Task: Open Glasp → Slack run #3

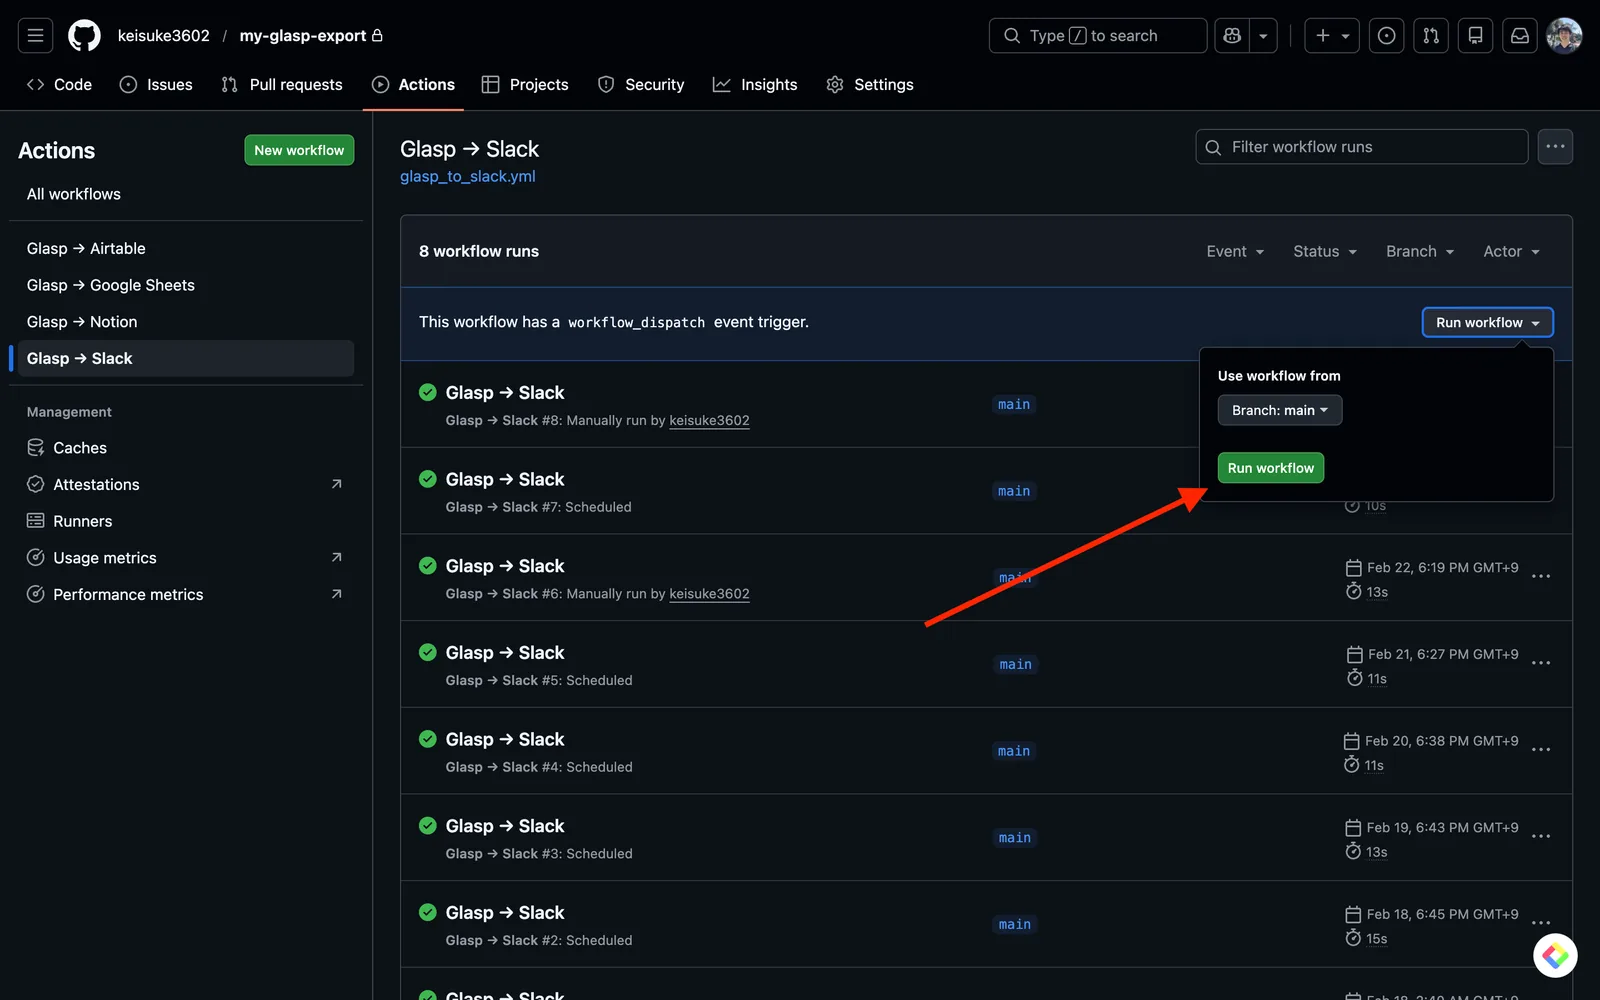Action: coord(505,827)
